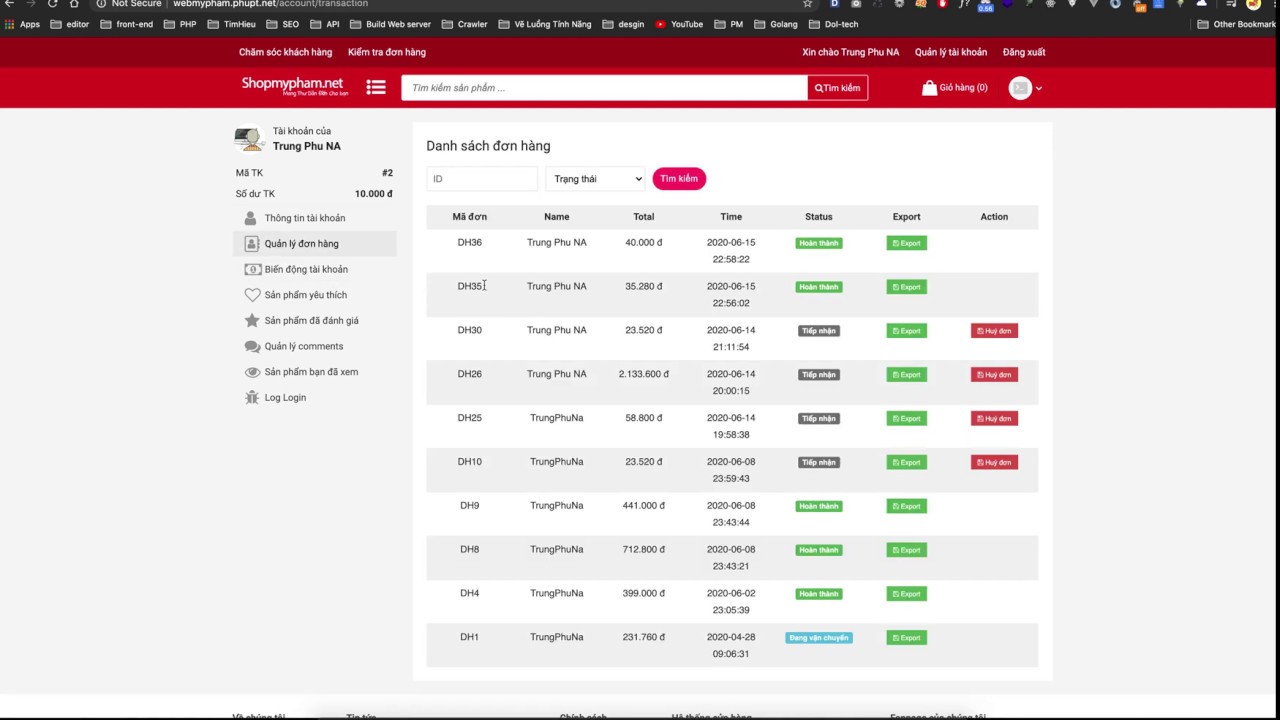Click the Tìm kiếm search button in header
The height and width of the screenshot is (720, 1280).
click(x=837, y=88)
